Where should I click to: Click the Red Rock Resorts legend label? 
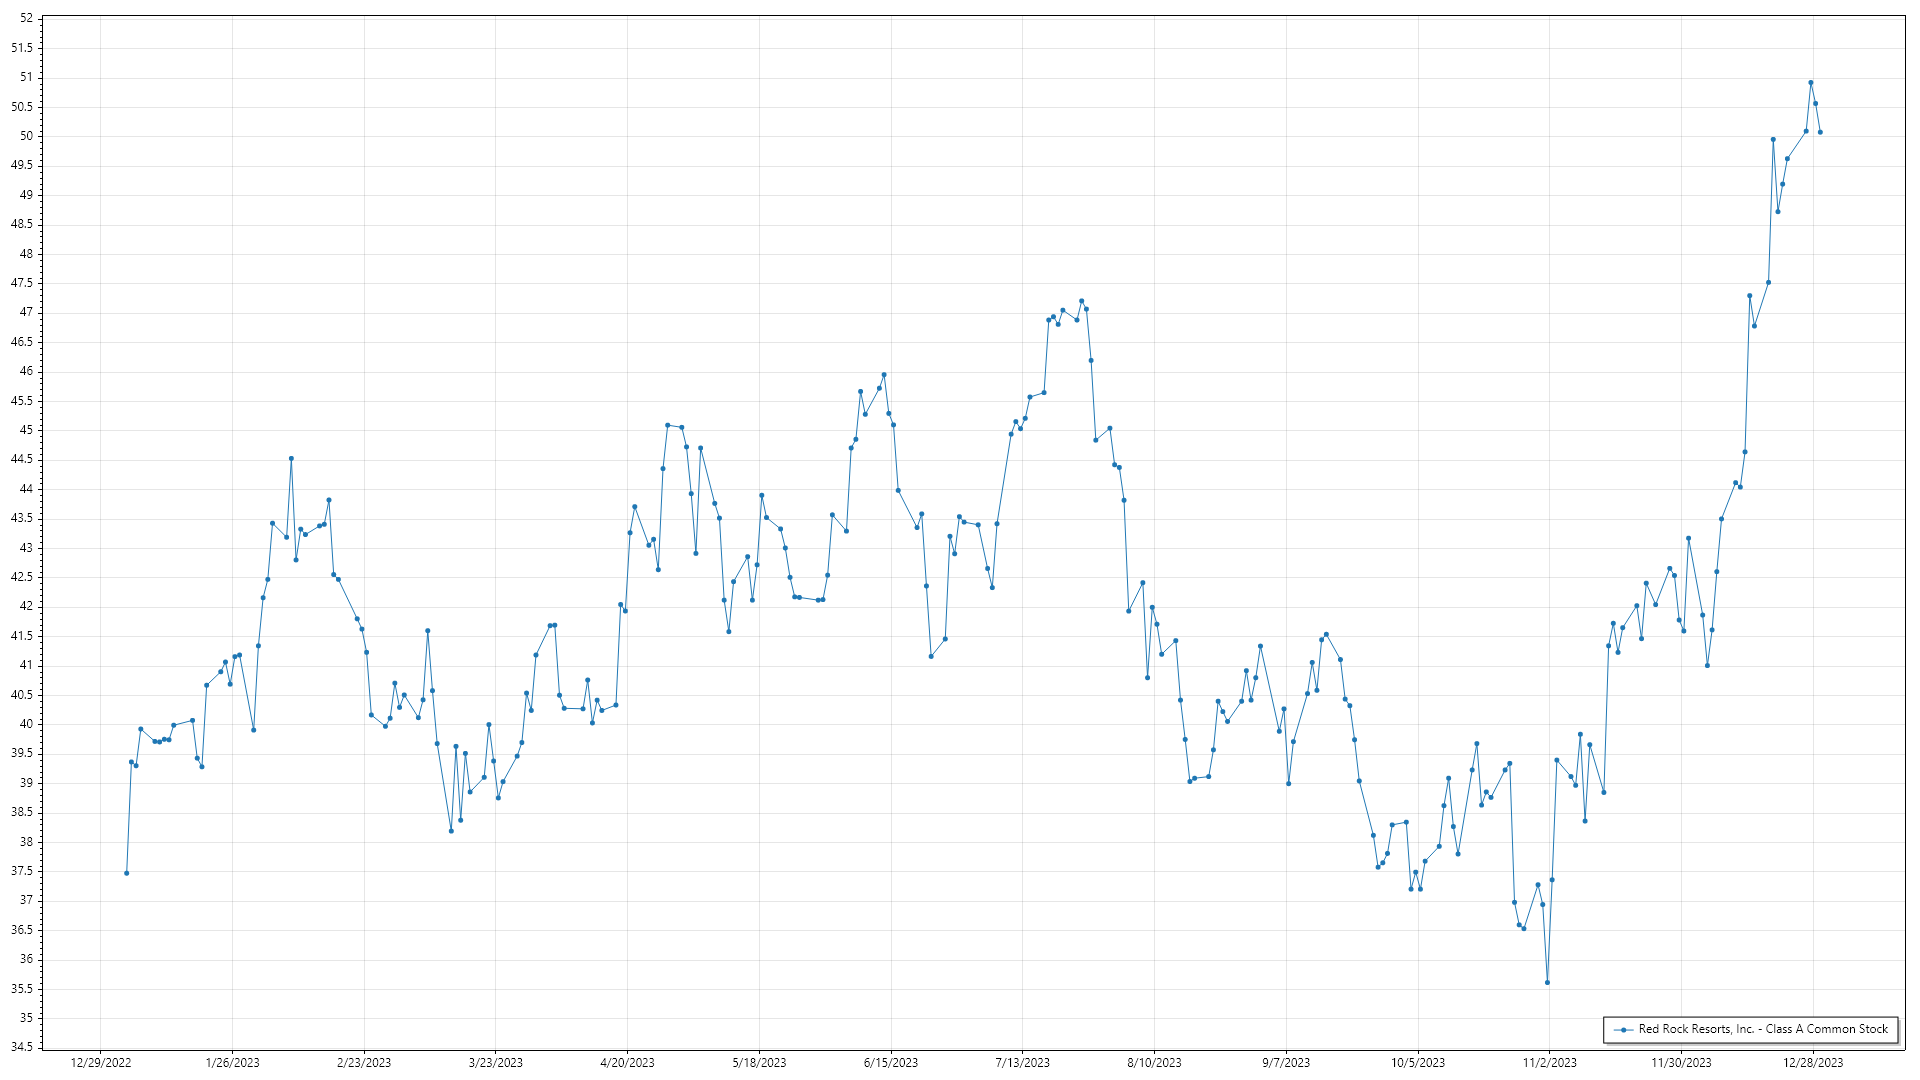pyautogui.click(x=1762, y=1029)
